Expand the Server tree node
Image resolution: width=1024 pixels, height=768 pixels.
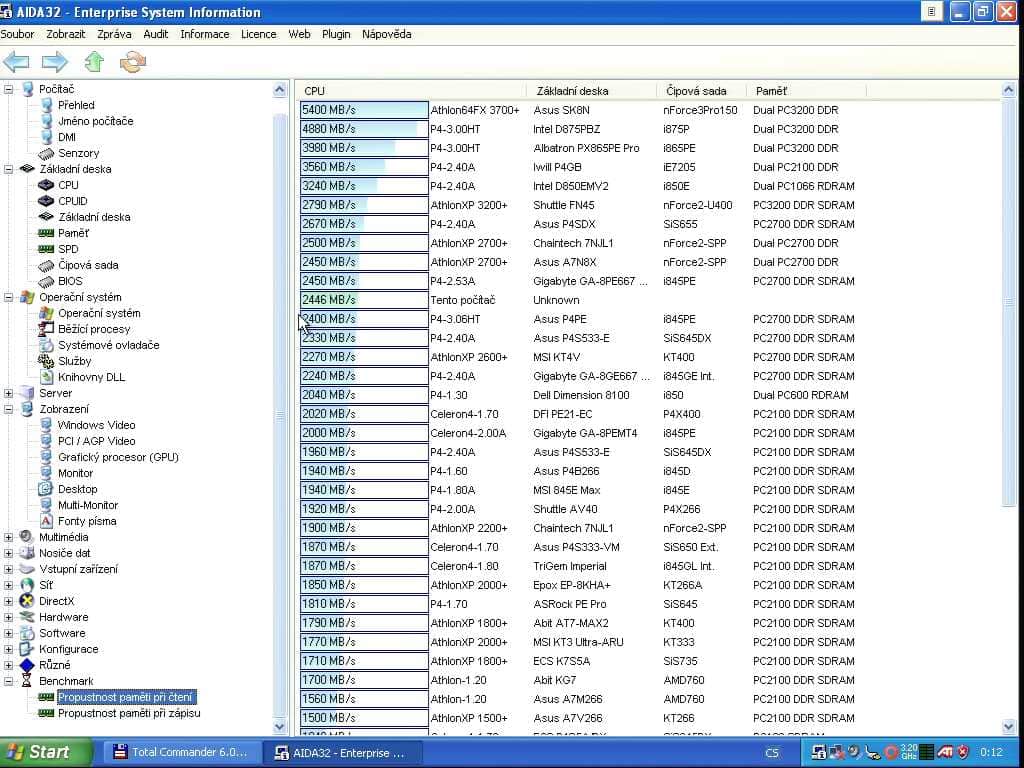coord(8,393)
